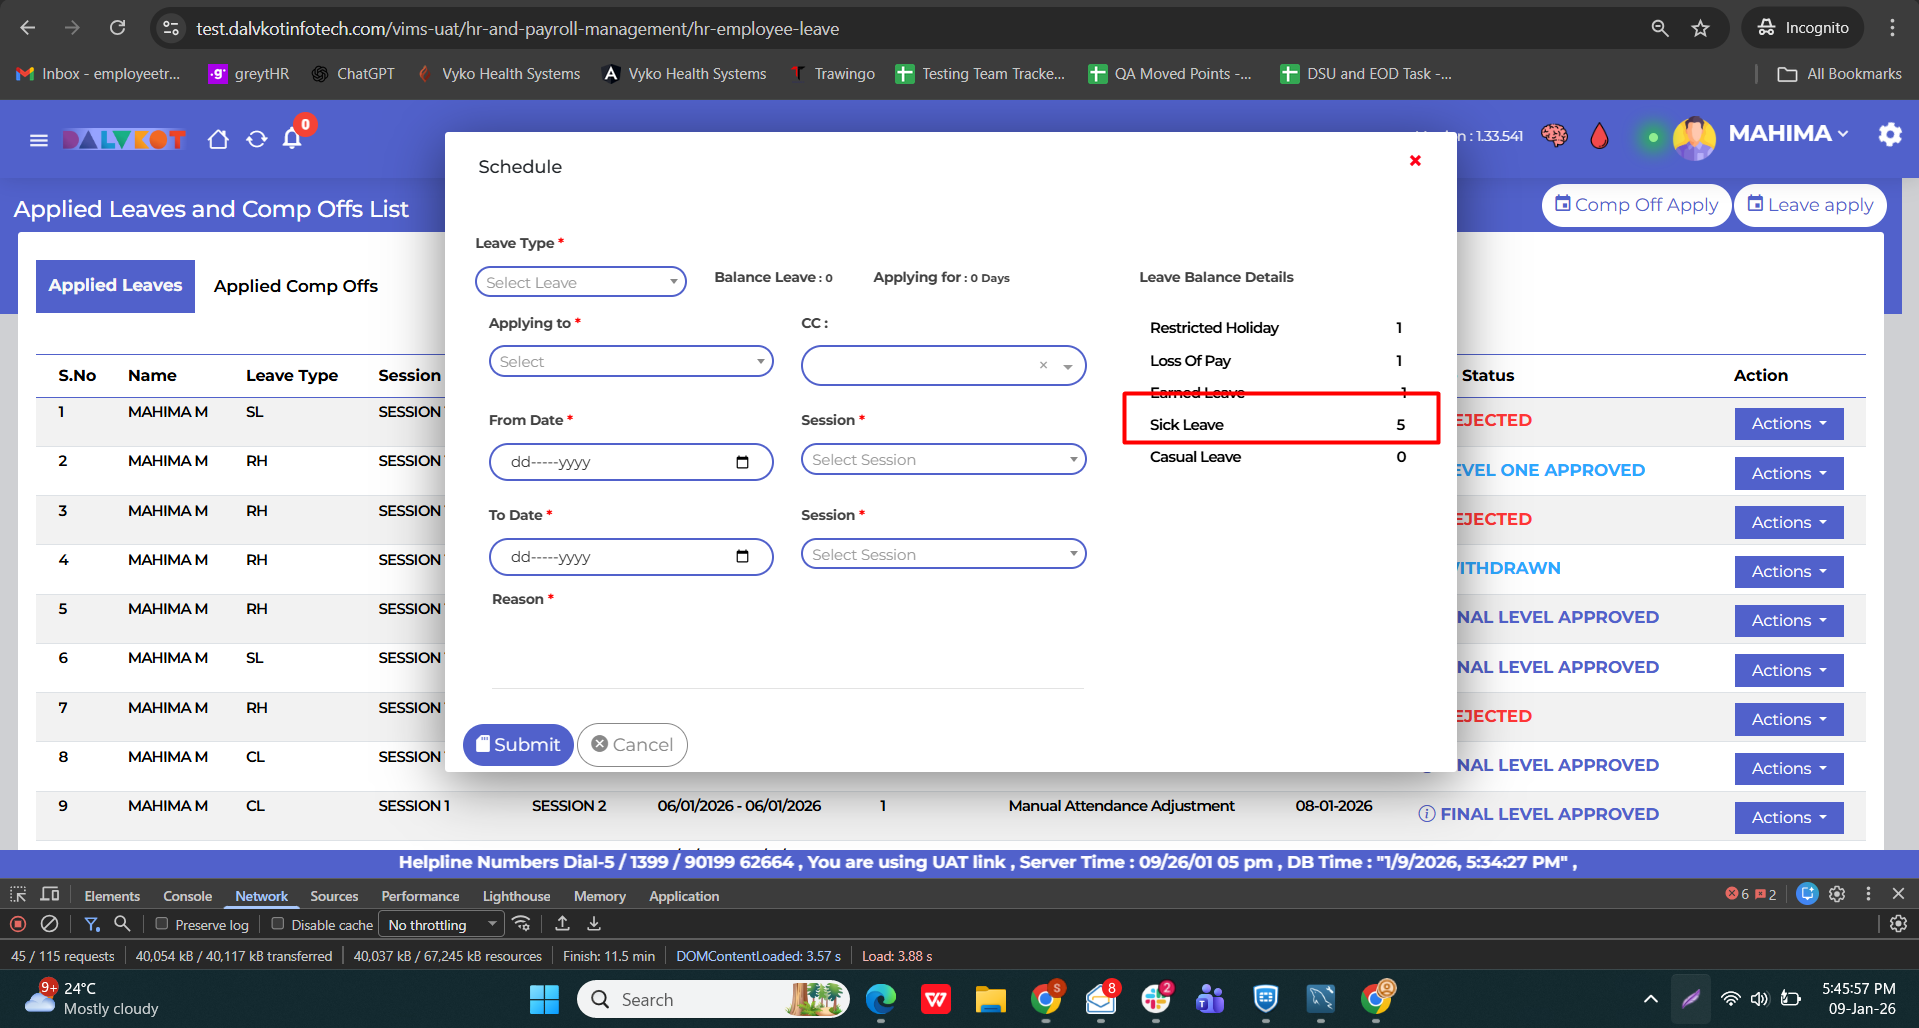The width and height of the screenshot is (1919, 1028).
Task: Click the DevTools clear network log icon
Action: 49,924
